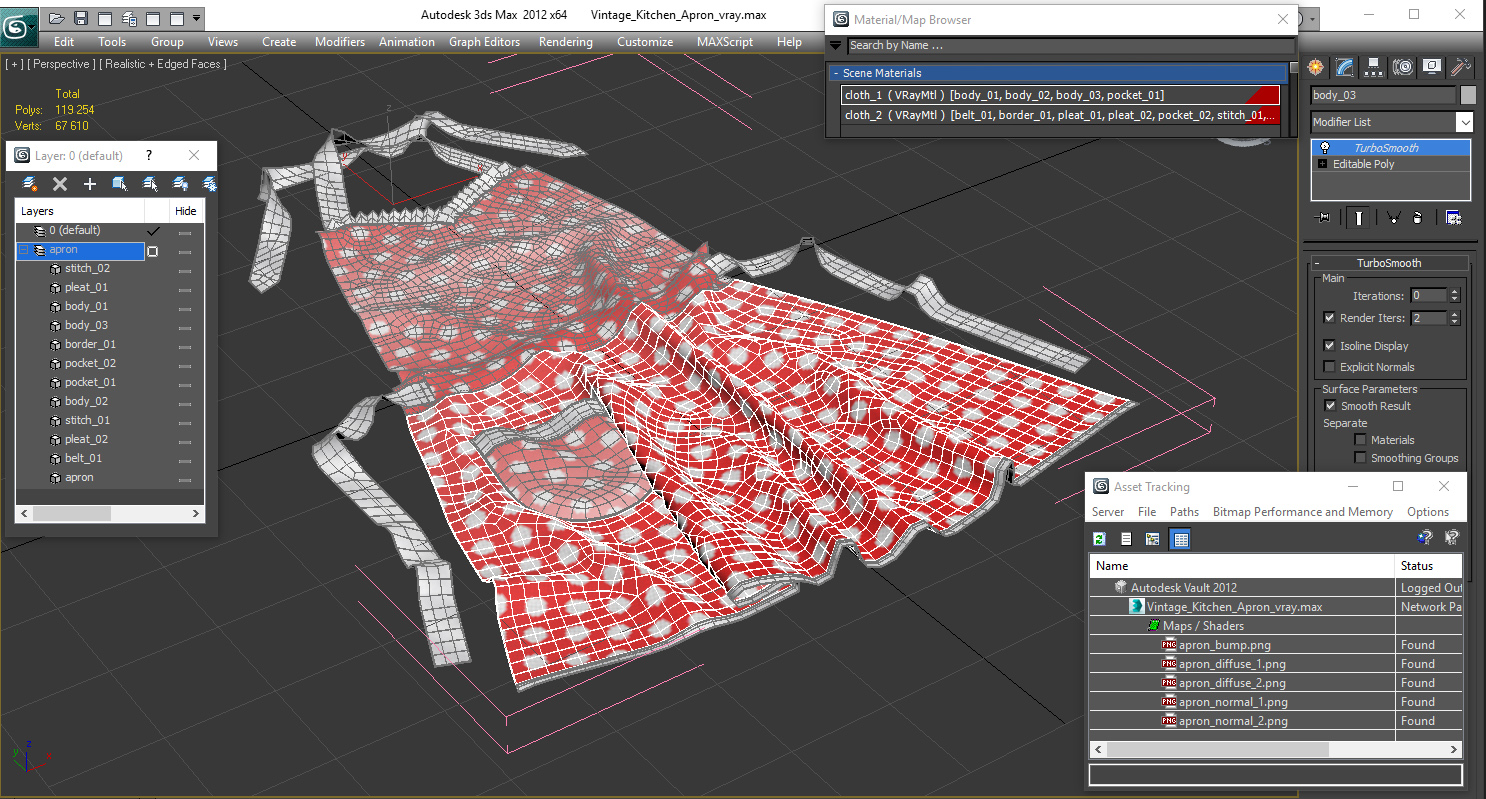The height and width of the screenshot is (799, 1486).
Task: Toggle TurboSmooth modifier lightbulb
Action: tap(1325, 148)
